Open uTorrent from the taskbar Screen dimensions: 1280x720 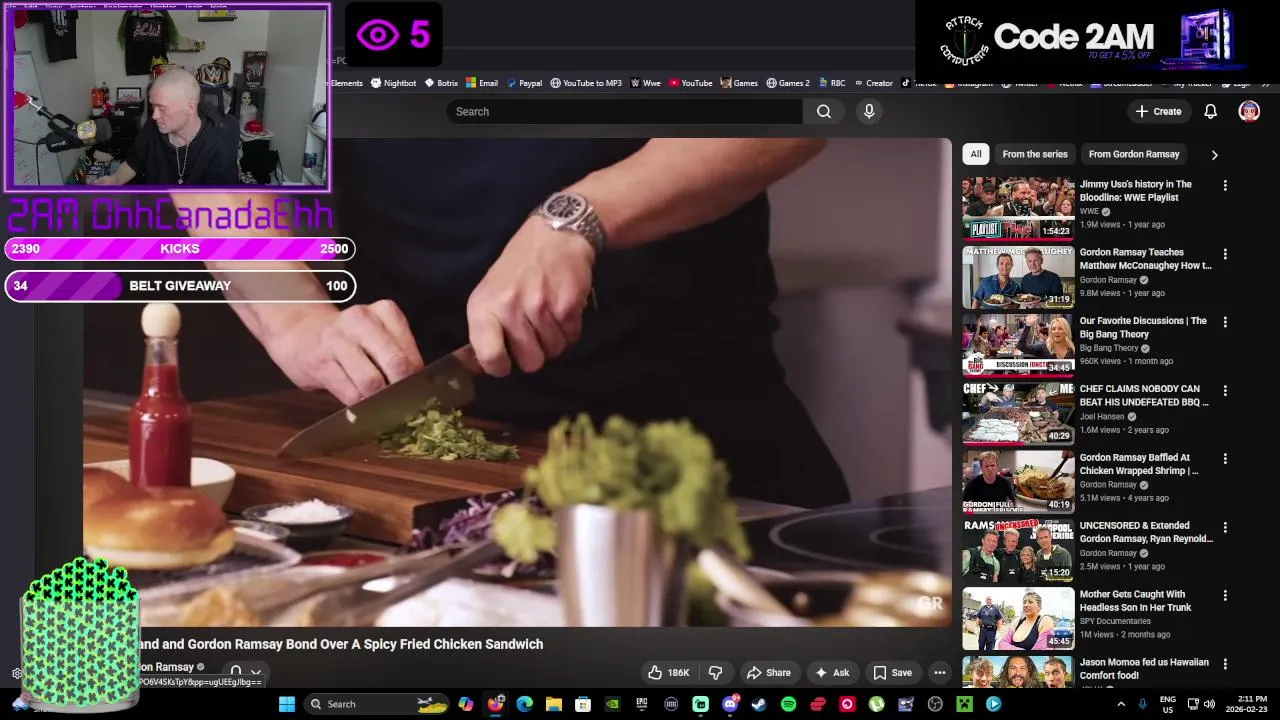coord(877,704)
